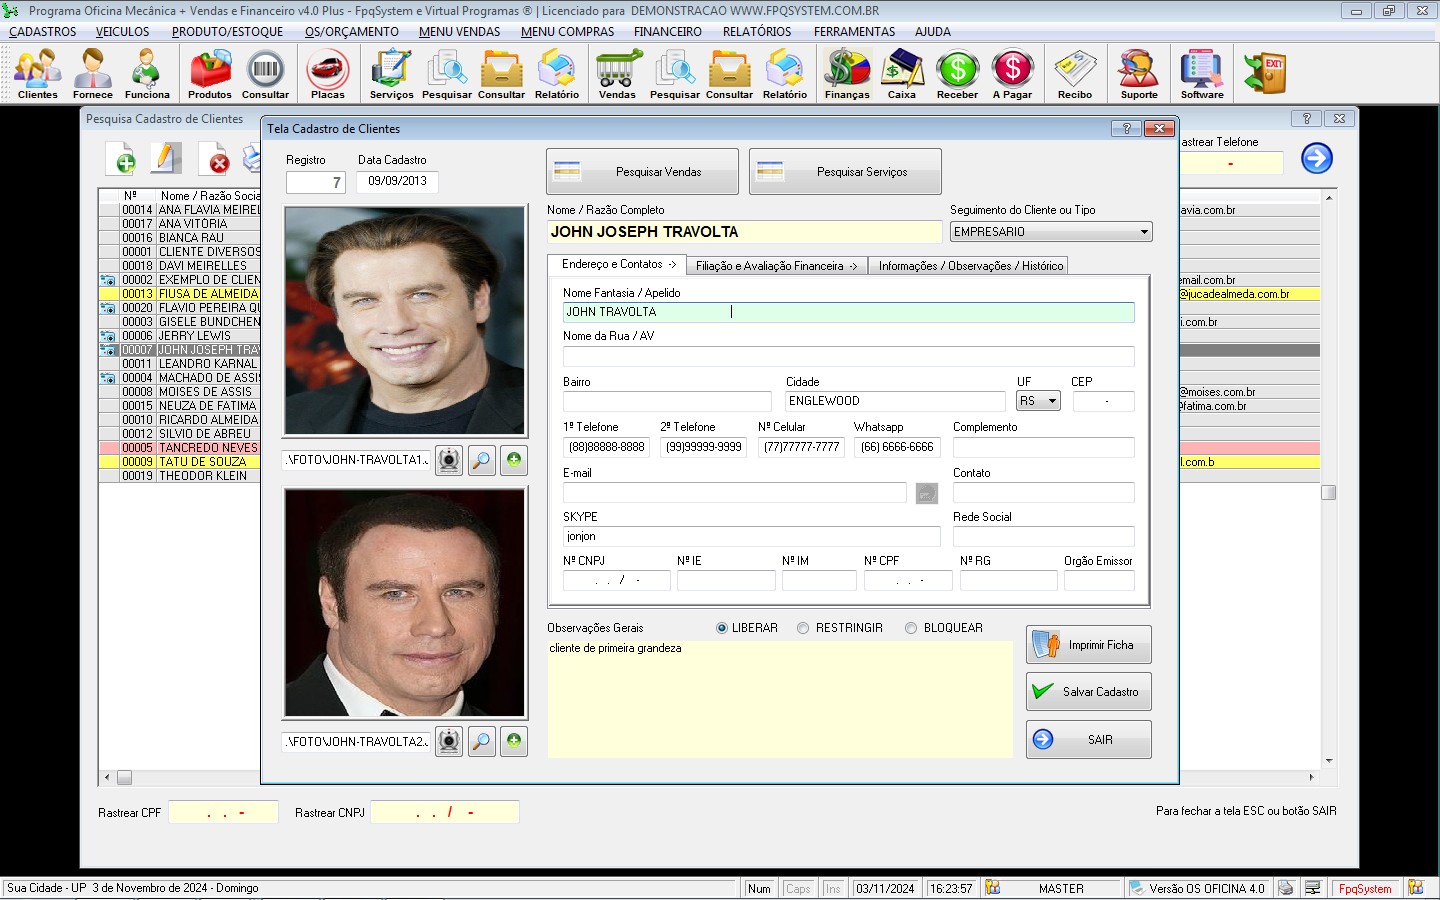Screen dimensions: 1440x900
Task: Open the Finanças toolbar icon
Action: pos(847,74)
